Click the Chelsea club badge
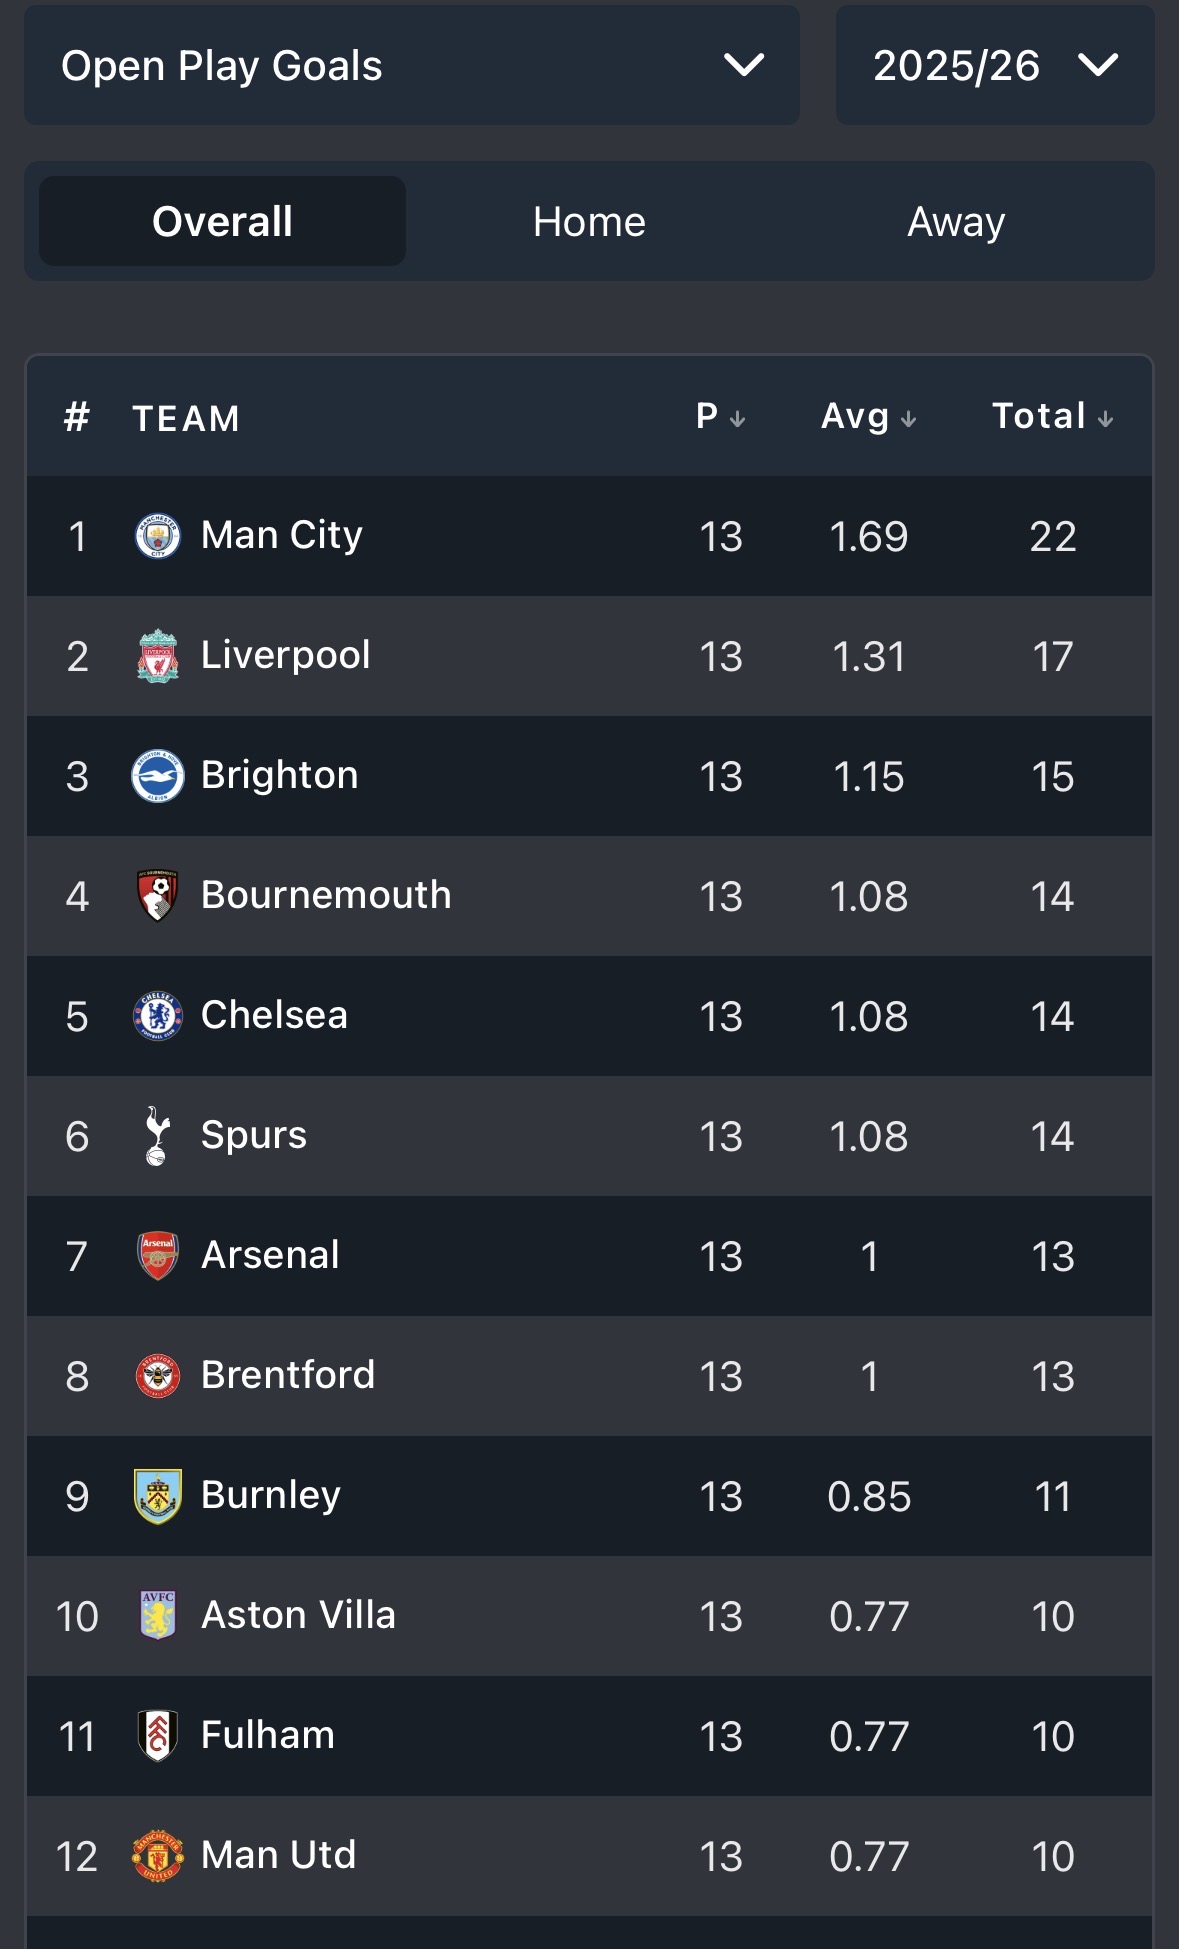The width and height of the screenshot is (1179, 1949). (x=157, y=1016)
